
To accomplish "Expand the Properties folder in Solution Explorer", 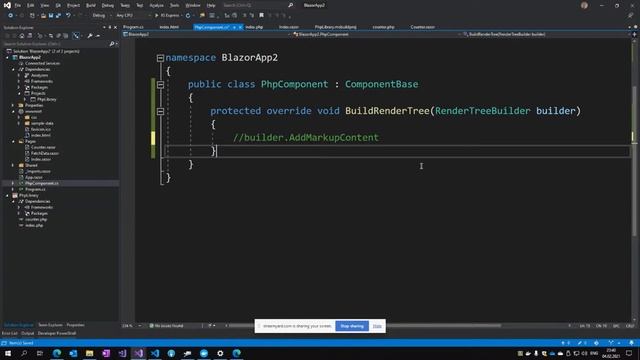I will pos(13,105).
